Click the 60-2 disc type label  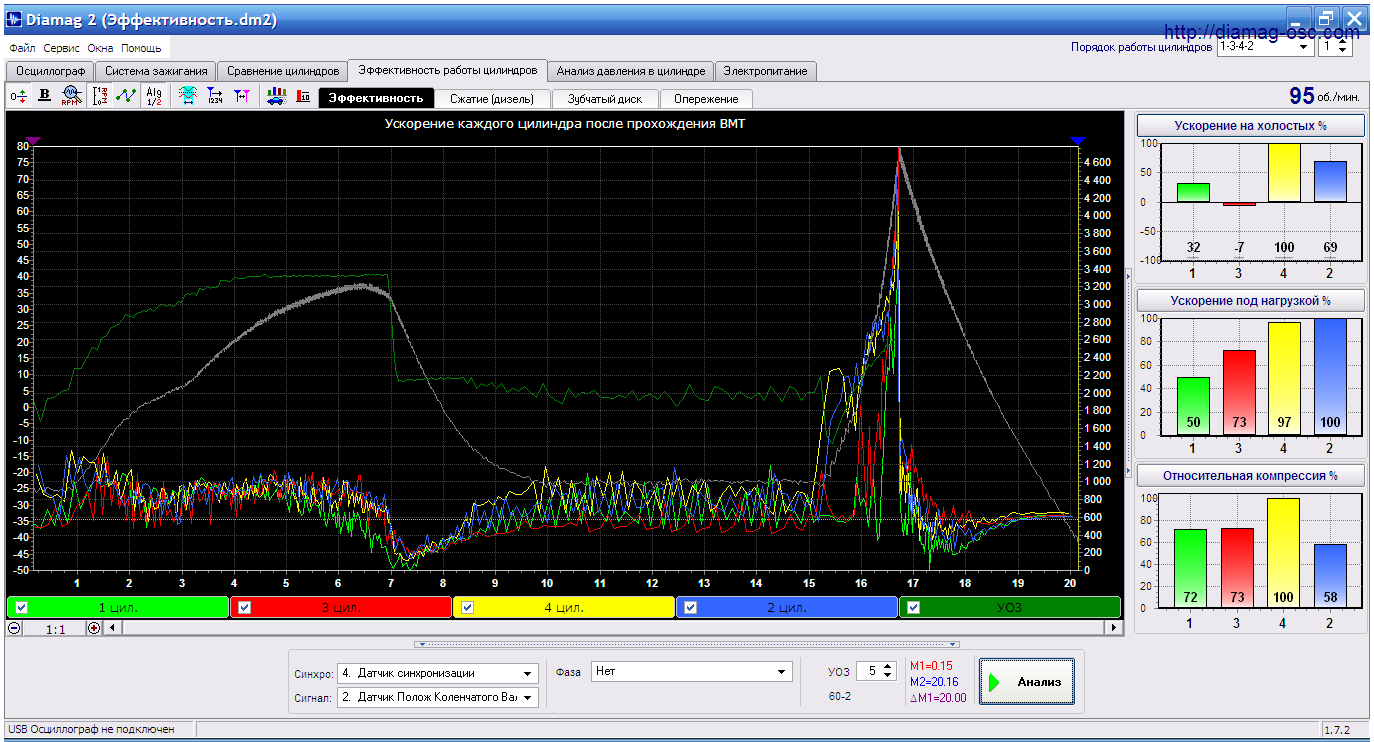coord(840,696)
